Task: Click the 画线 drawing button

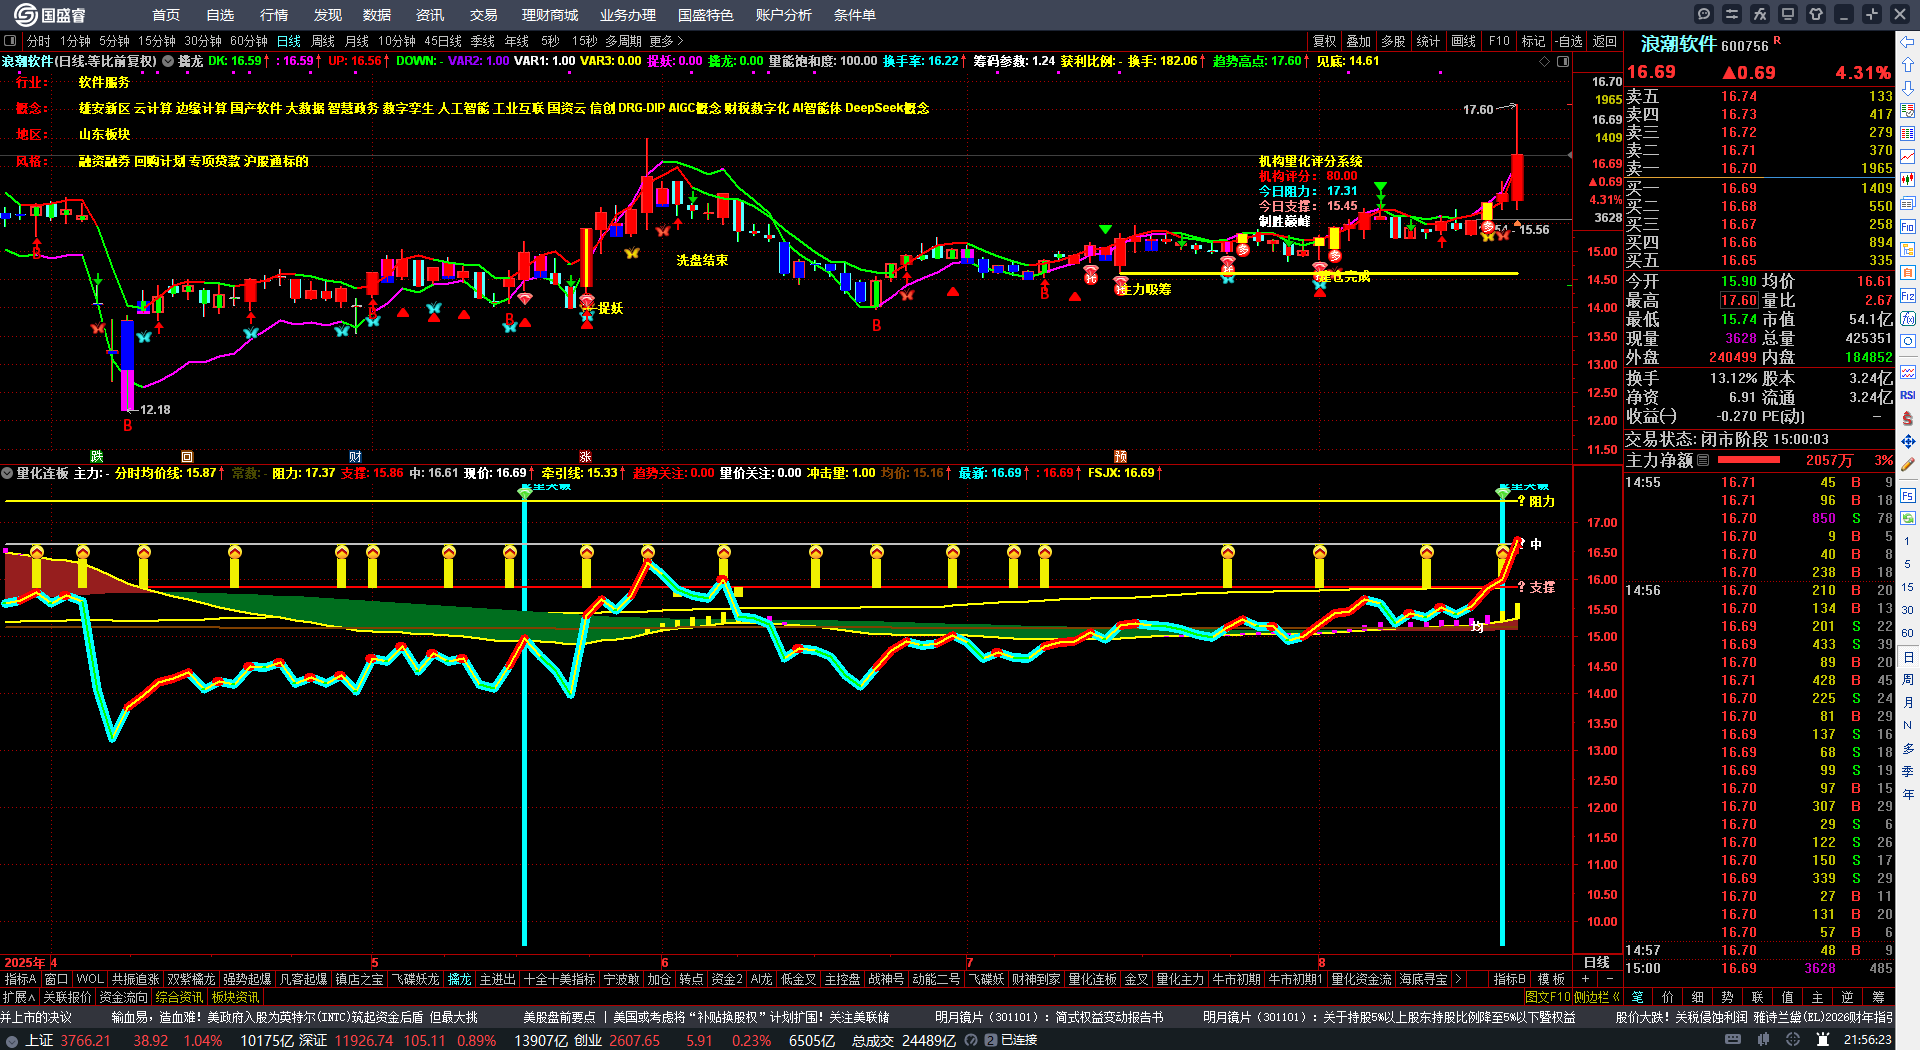Action: (1463, 41)
